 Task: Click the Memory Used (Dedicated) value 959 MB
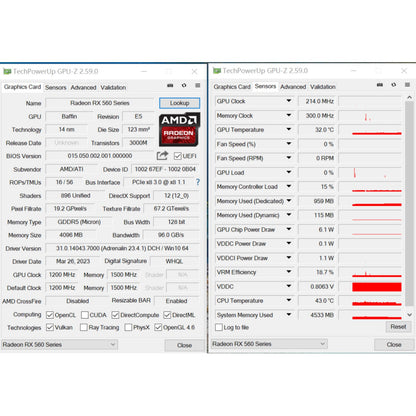tap(317, 201)
